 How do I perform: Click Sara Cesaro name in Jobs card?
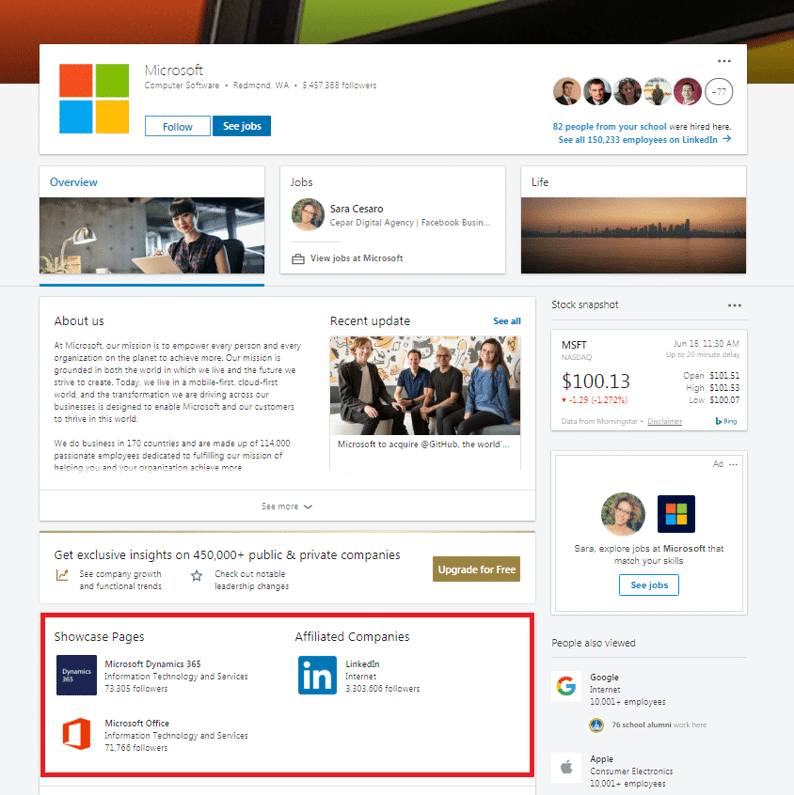[356, 208]
